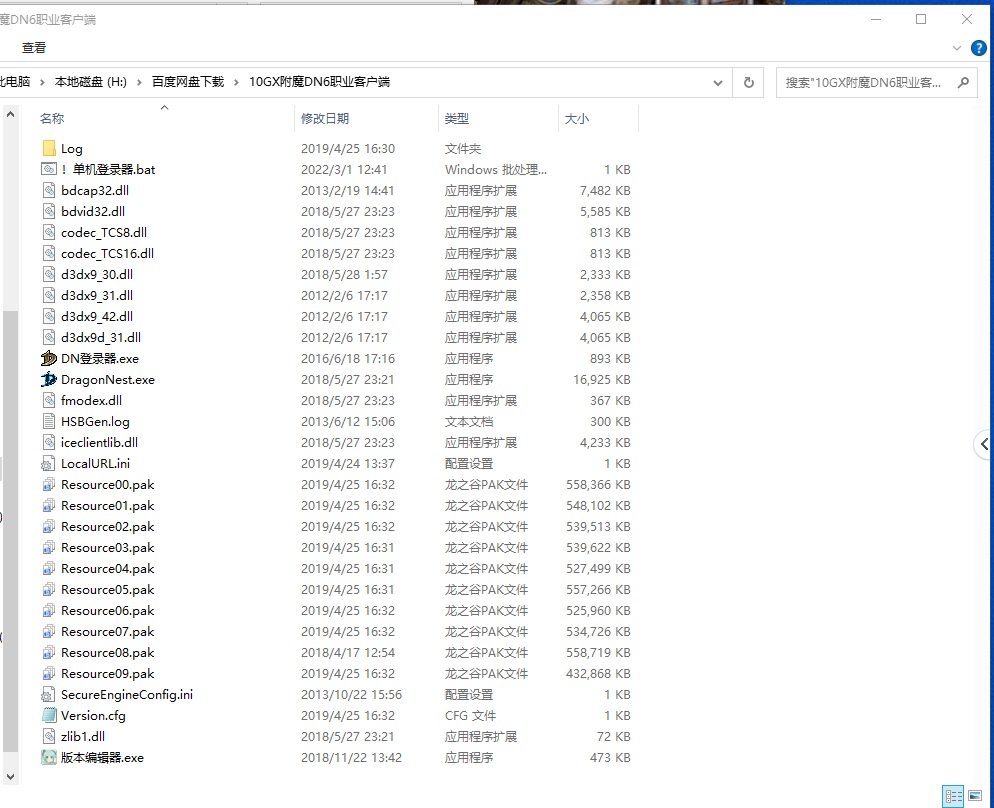Select the Version.cfg file icon
The height and width of the screenshot is (808, 994).
(x=49, y=715)
